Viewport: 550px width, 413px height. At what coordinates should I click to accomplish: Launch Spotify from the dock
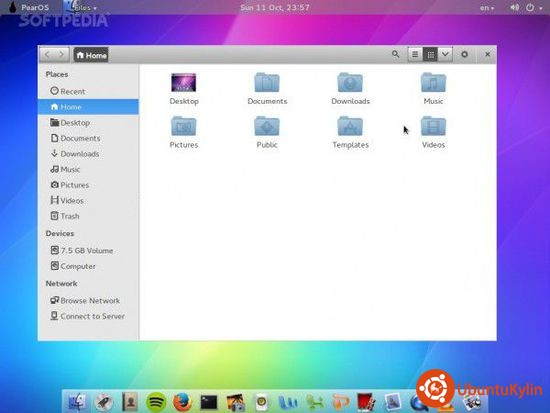pyautogui.click(x=156, y=402)
